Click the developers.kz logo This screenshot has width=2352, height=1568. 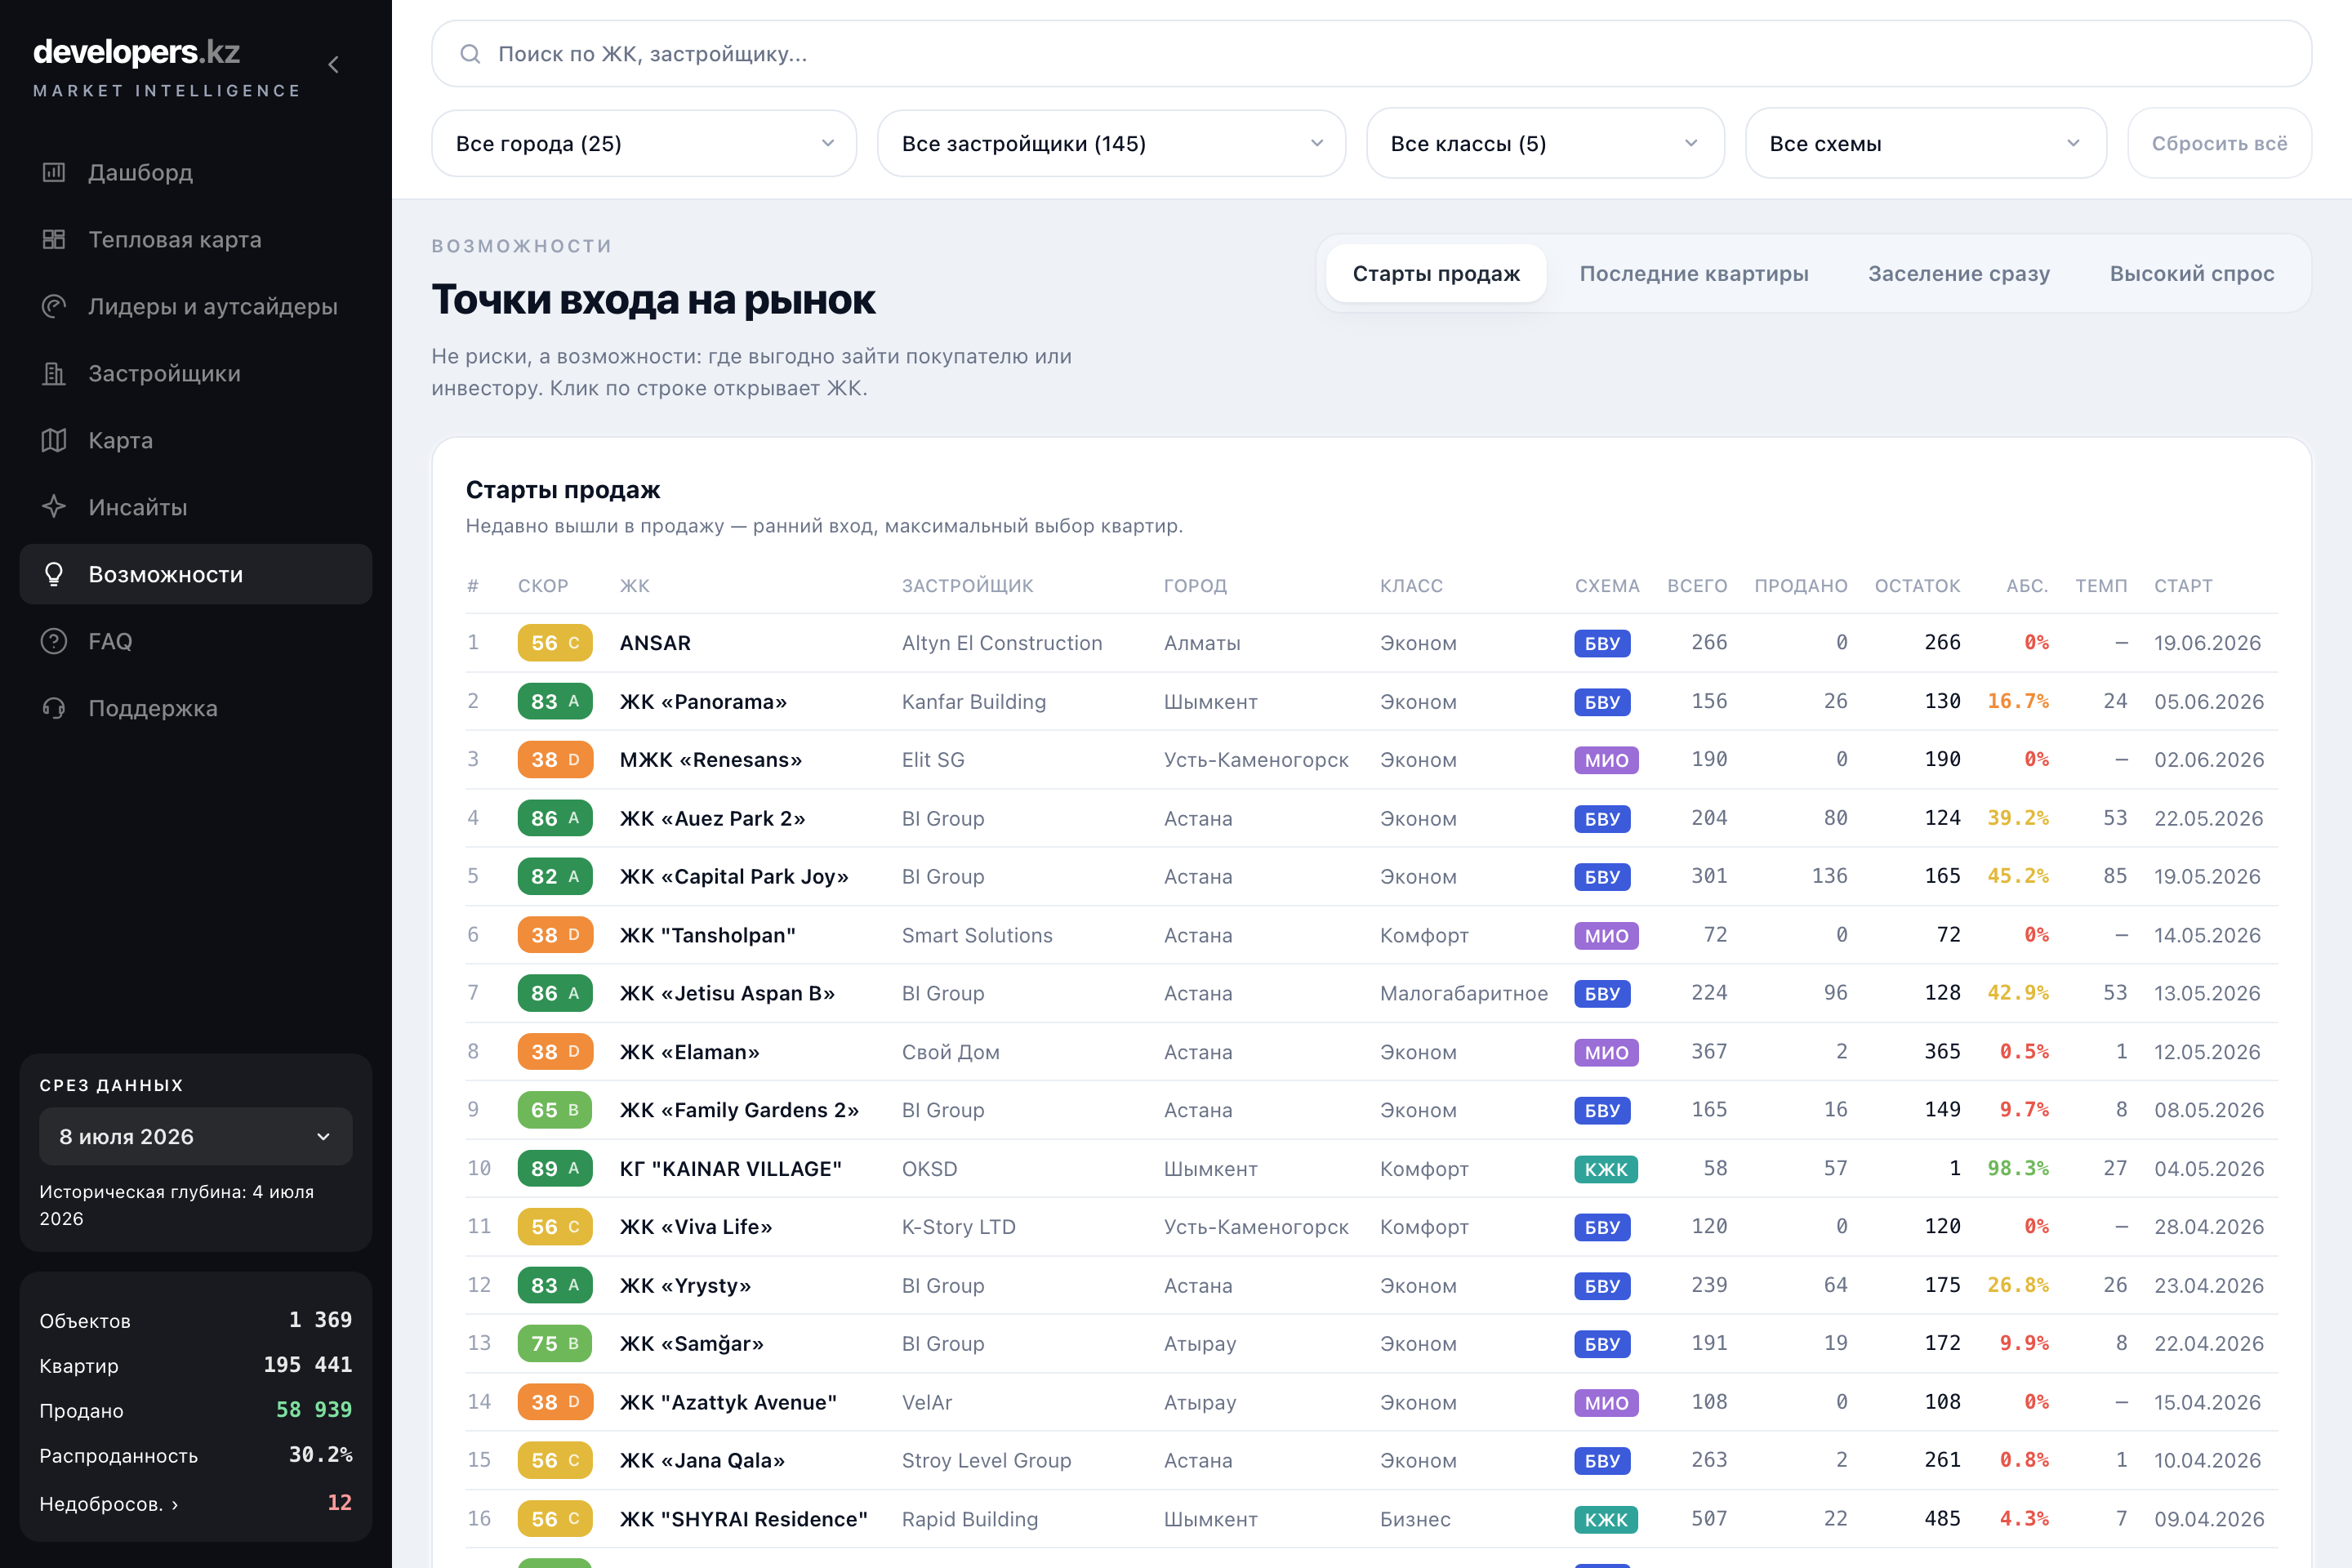coord(137,51)
